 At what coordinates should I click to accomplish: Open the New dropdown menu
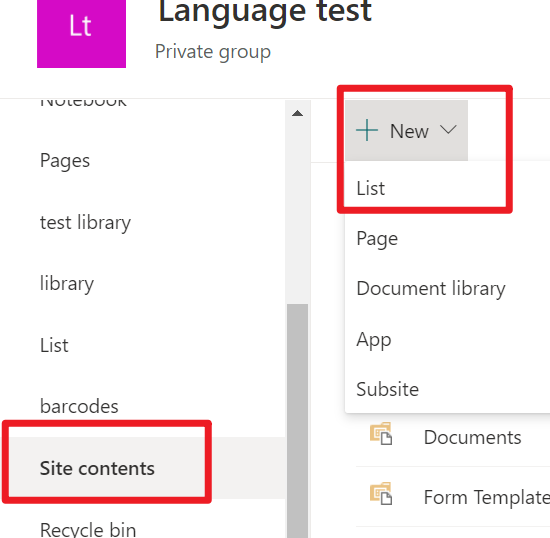tap(406, 130)
